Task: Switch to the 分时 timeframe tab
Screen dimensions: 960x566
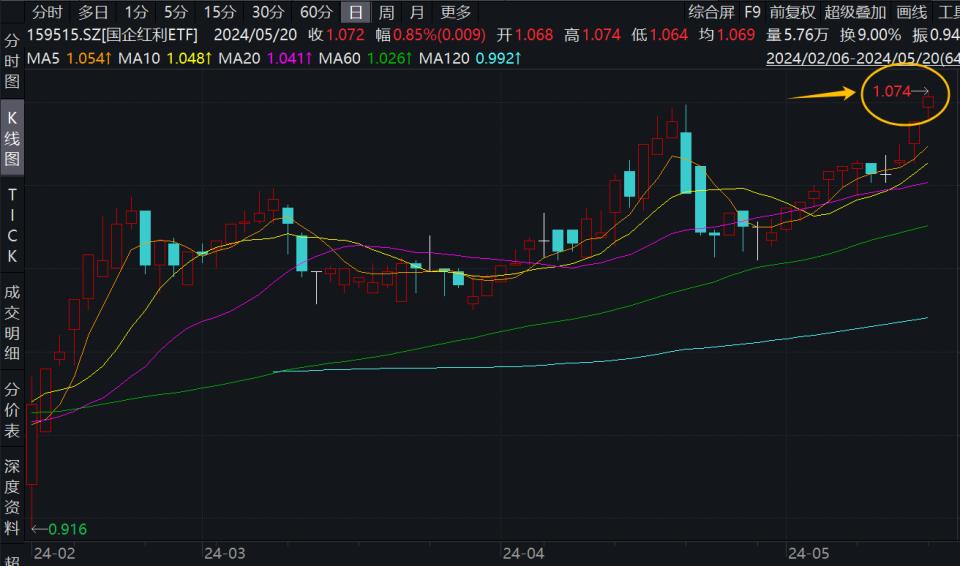Action: point(48,12)
